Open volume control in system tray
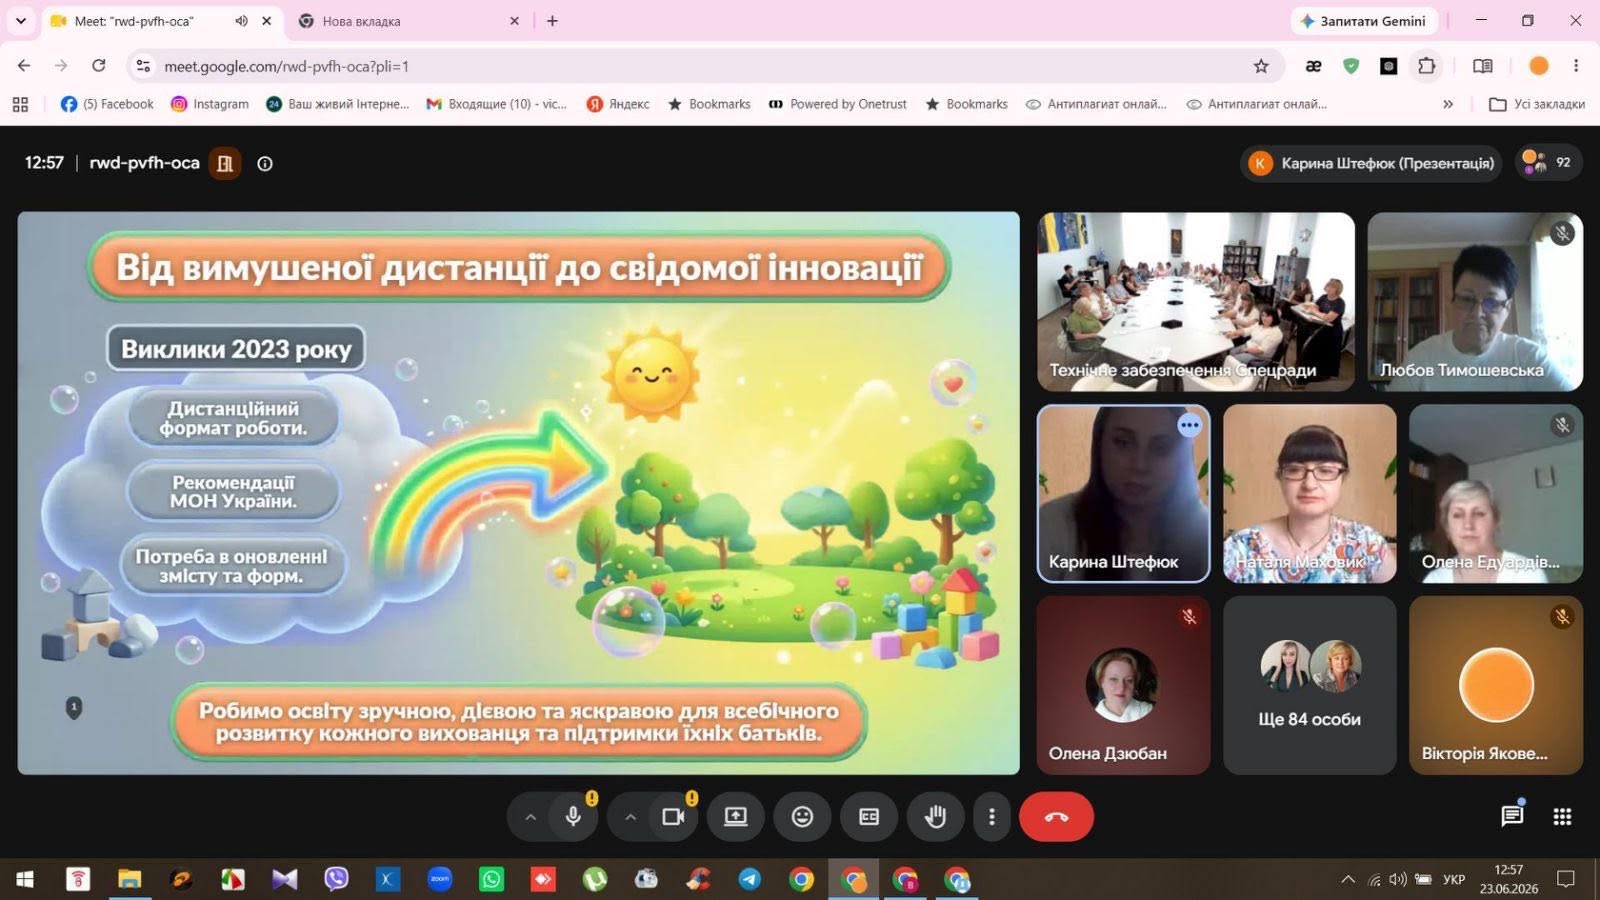The height and width of the screenshot is (900, 1600). (x=1398, y=879)
